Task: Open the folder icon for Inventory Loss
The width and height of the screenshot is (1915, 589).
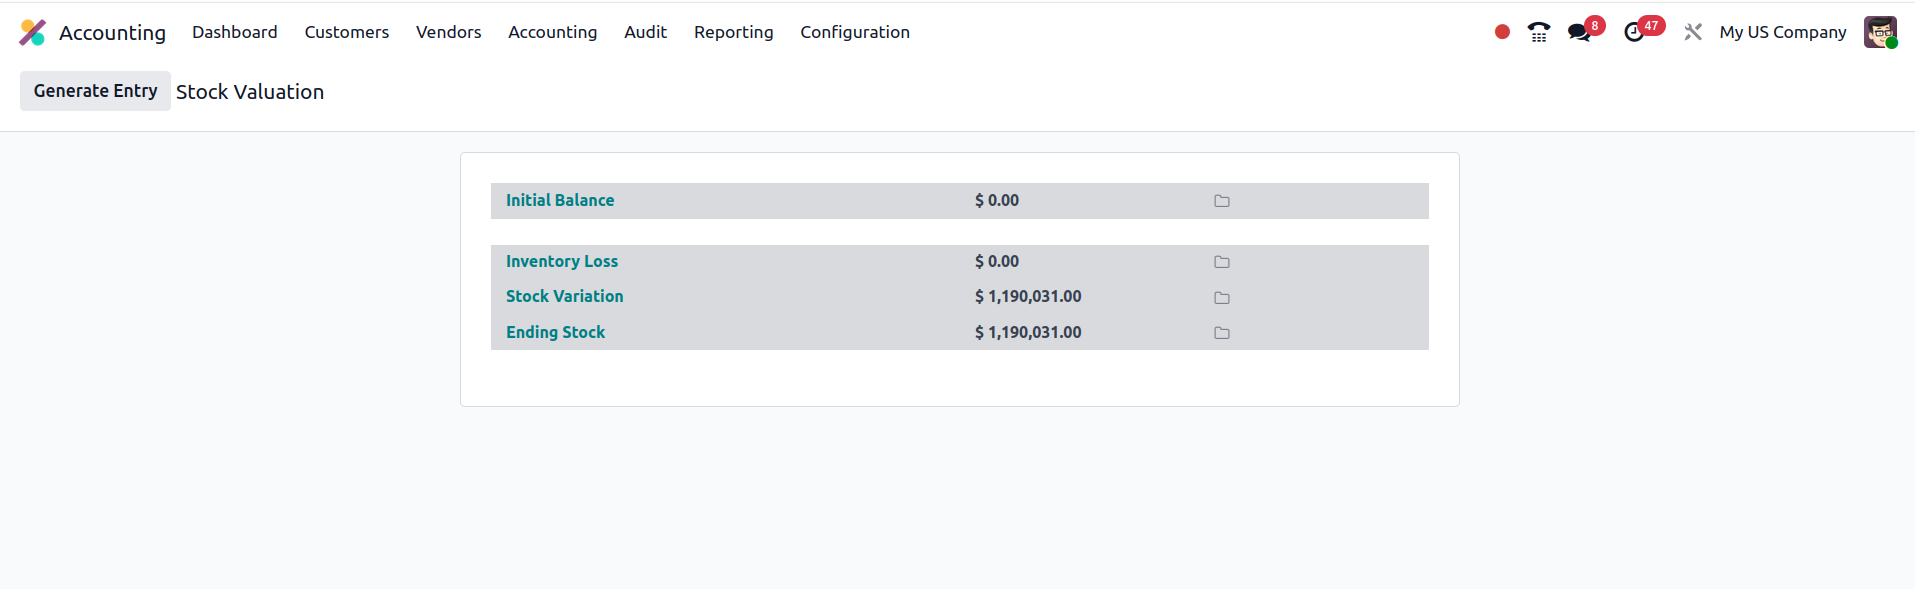Action: point(1221,262)
